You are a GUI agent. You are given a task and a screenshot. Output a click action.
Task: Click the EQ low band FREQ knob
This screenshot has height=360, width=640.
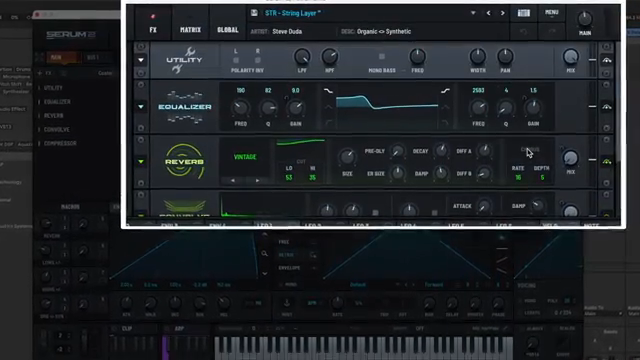click(x=240, y=108)
